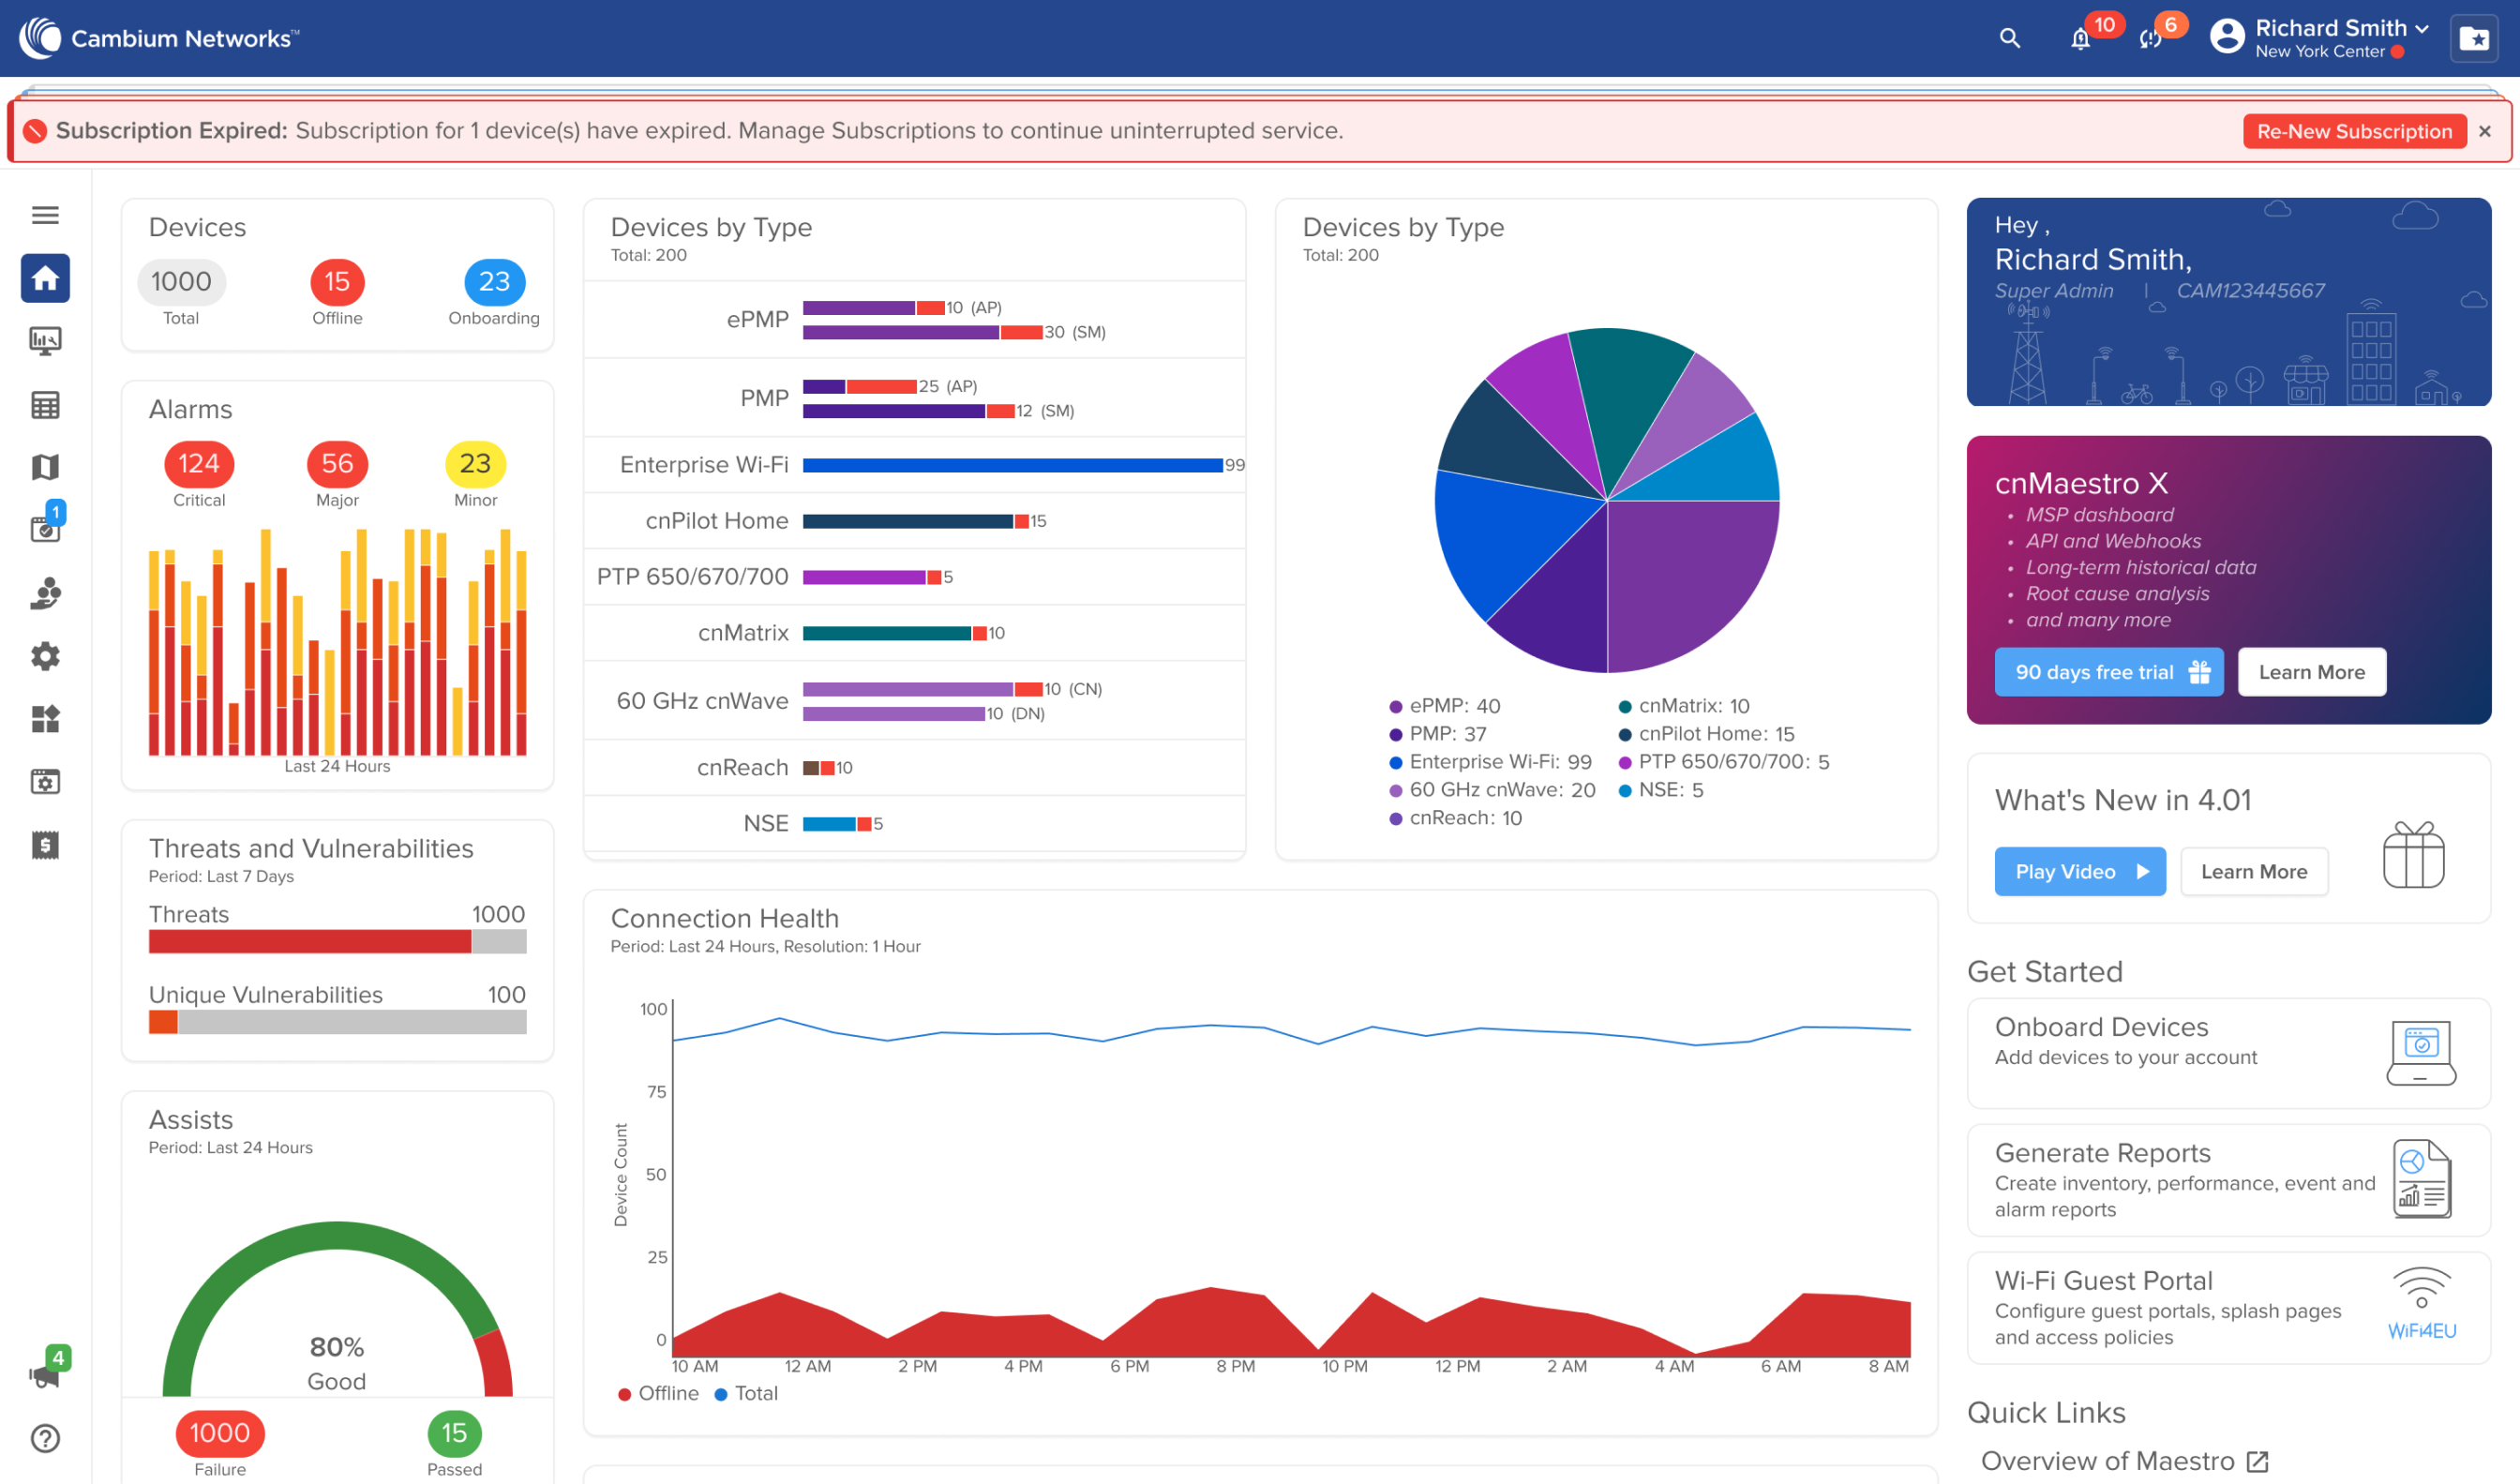Click the Generate Reports document icon
Viewport: 2520px width, 1484px height.
click(x=2421, y=1178)
